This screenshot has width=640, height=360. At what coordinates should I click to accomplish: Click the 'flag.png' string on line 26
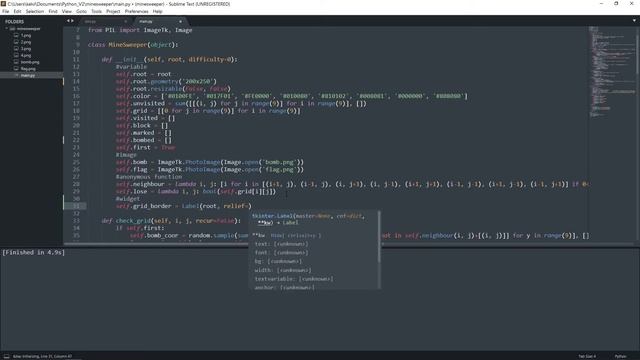pos(280,169)
